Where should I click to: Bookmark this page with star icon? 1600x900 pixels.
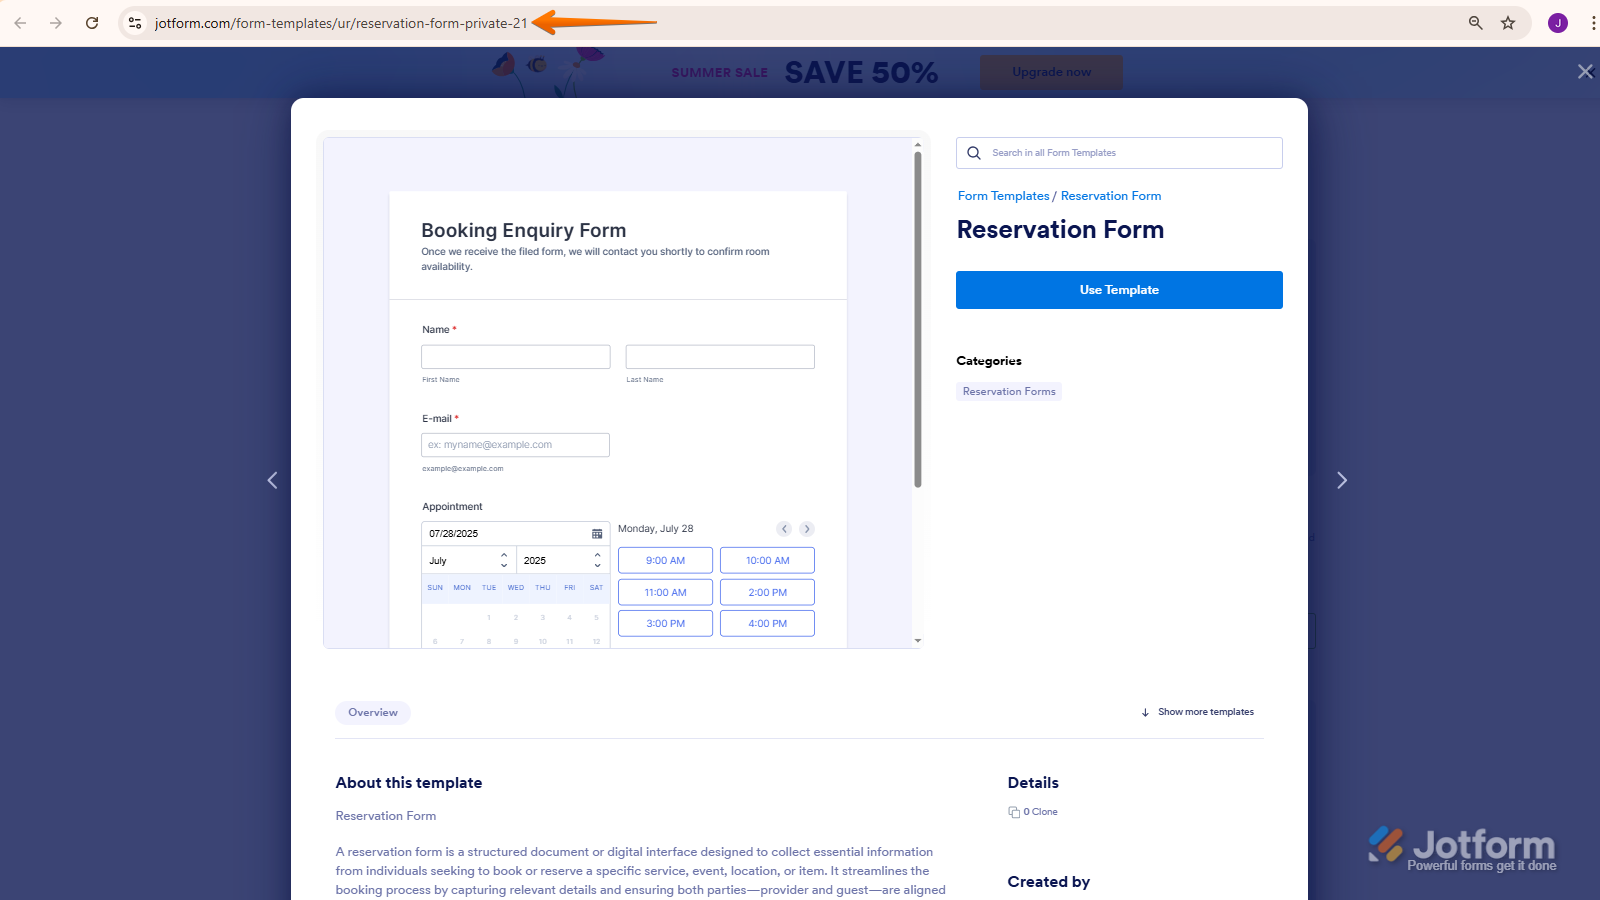click(x=1508, y=23)
